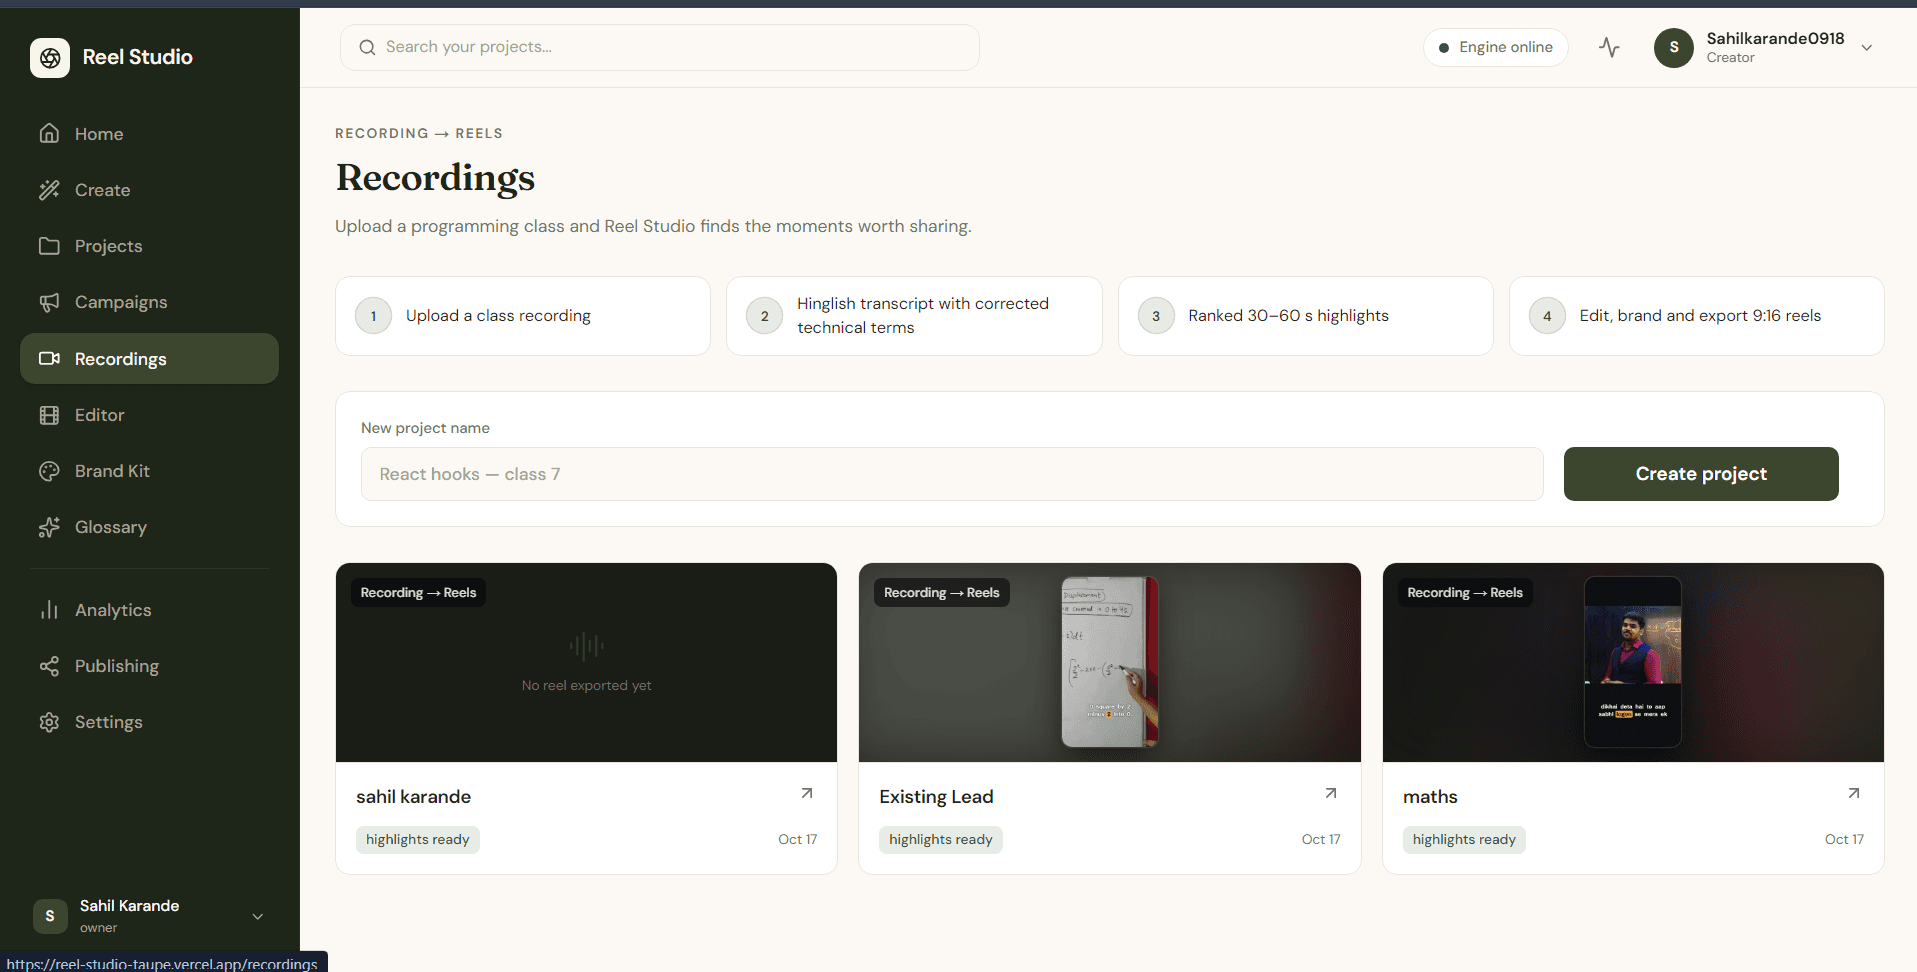Click the Engine online status pill
Image resolution: width=1917 pixels, height=972 pixels.
click(1496, 47)
